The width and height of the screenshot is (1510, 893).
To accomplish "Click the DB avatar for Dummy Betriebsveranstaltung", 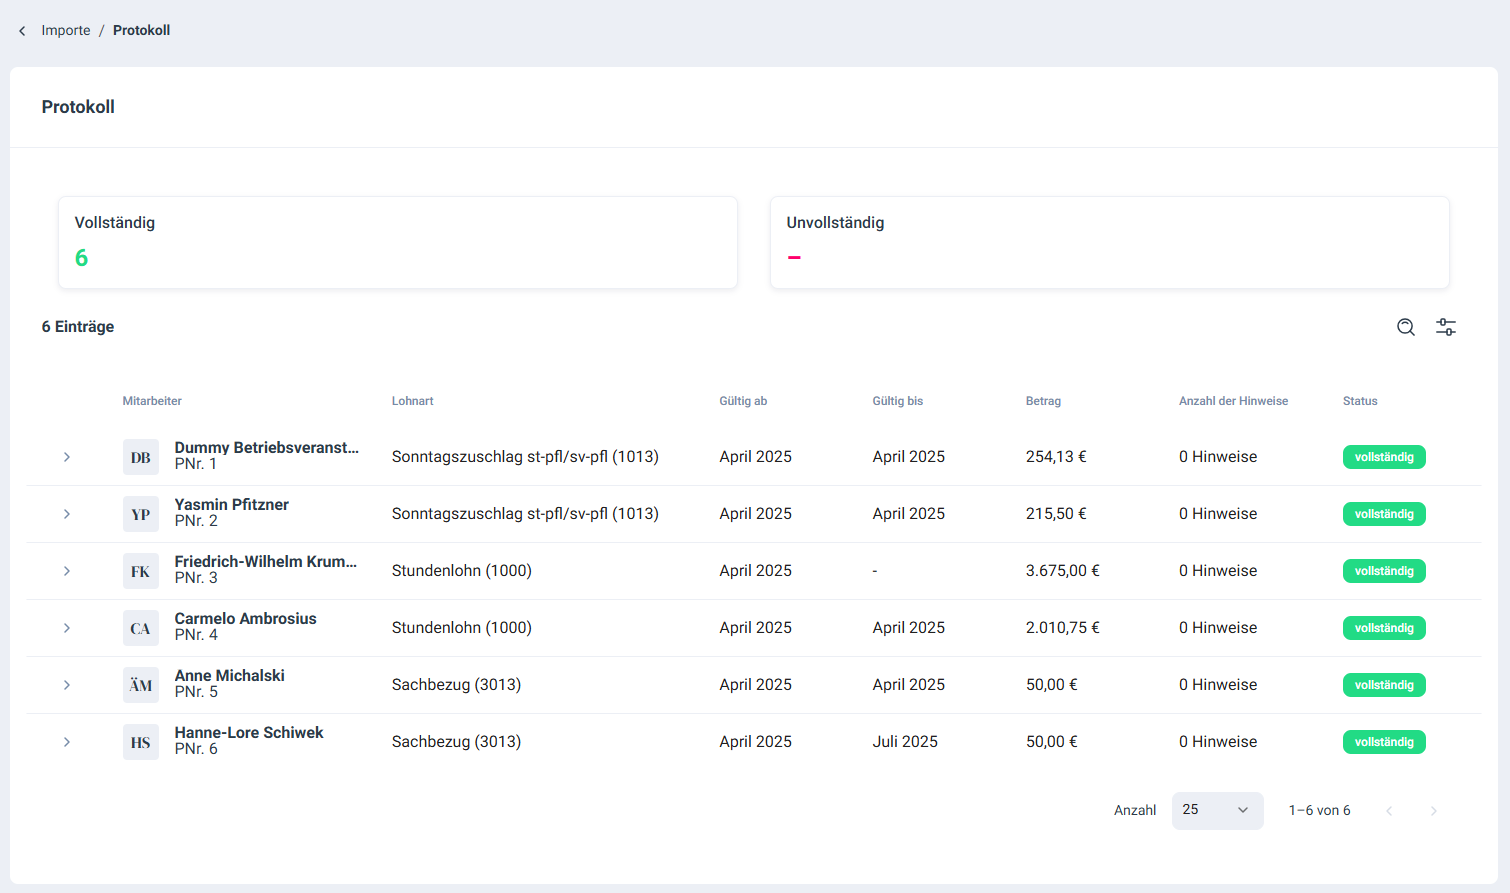I will pyautogui.click(x=140, y=457).
